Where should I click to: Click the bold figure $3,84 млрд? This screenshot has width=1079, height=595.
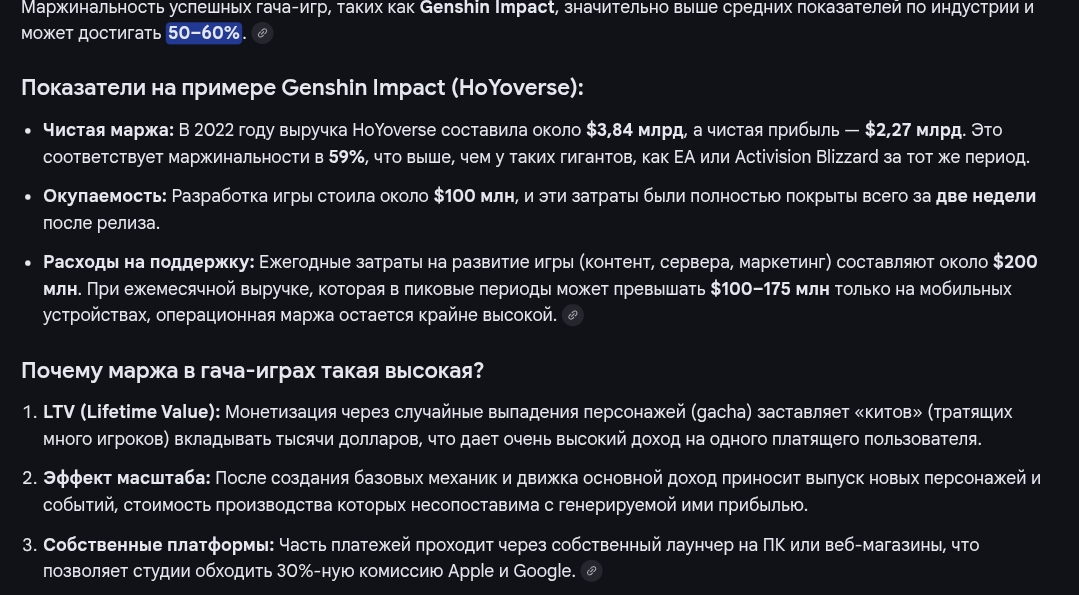click(634, 130)
